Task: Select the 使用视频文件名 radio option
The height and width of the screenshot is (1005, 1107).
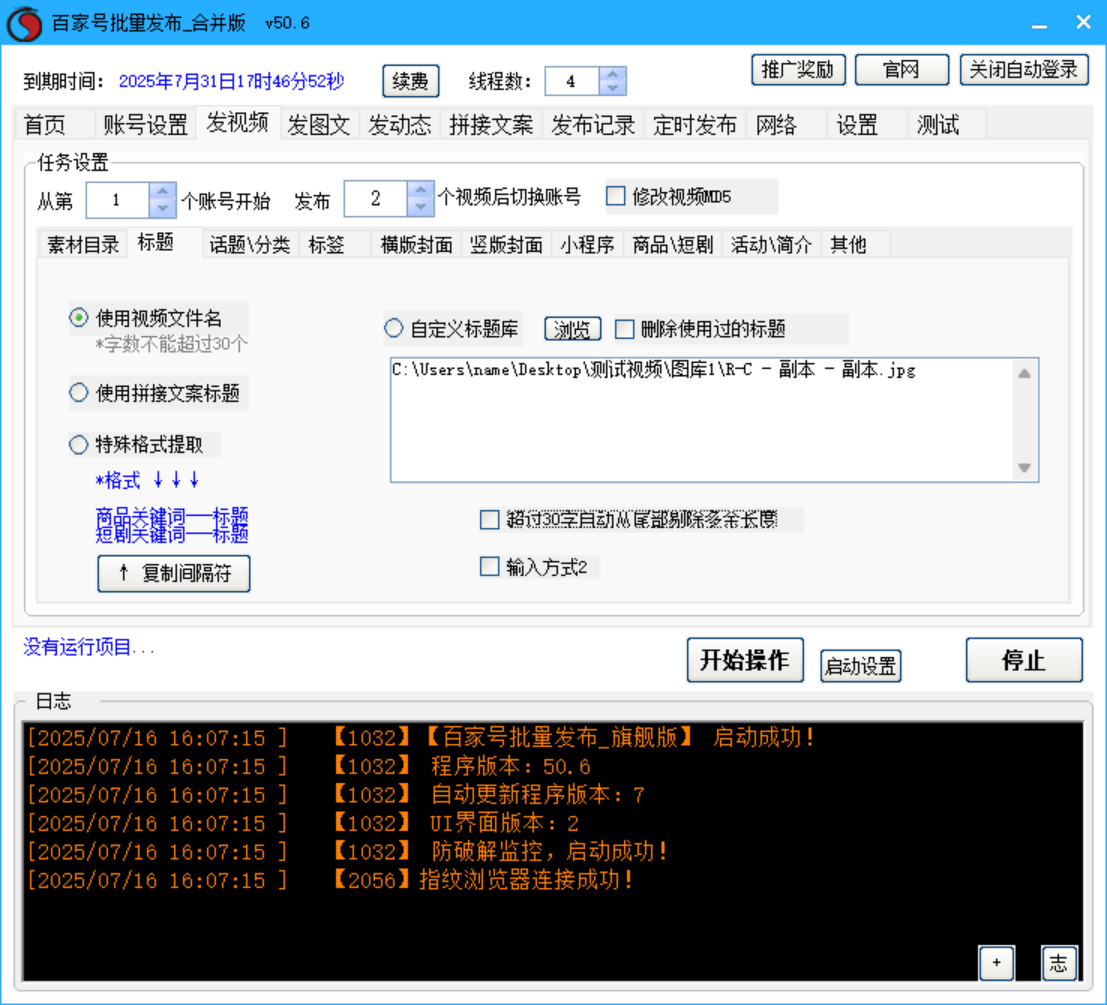Action: click(x=79, y=318)
